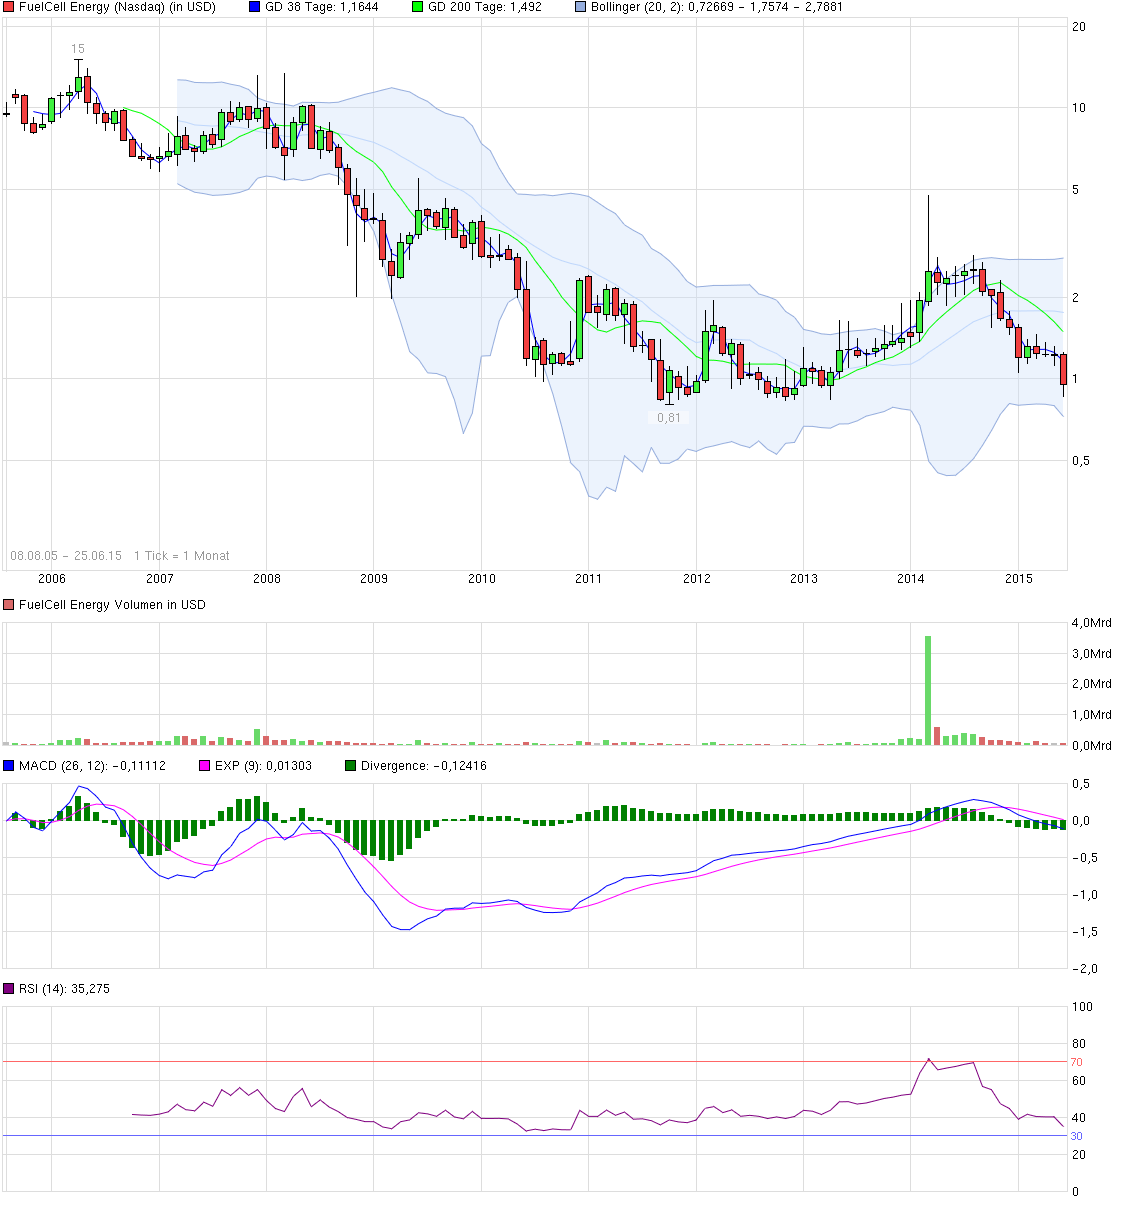Image resolution: width=1125 pixels, height=1206 pixels.
Task: Click the 2007 year label on time axis
Action: 159,579
